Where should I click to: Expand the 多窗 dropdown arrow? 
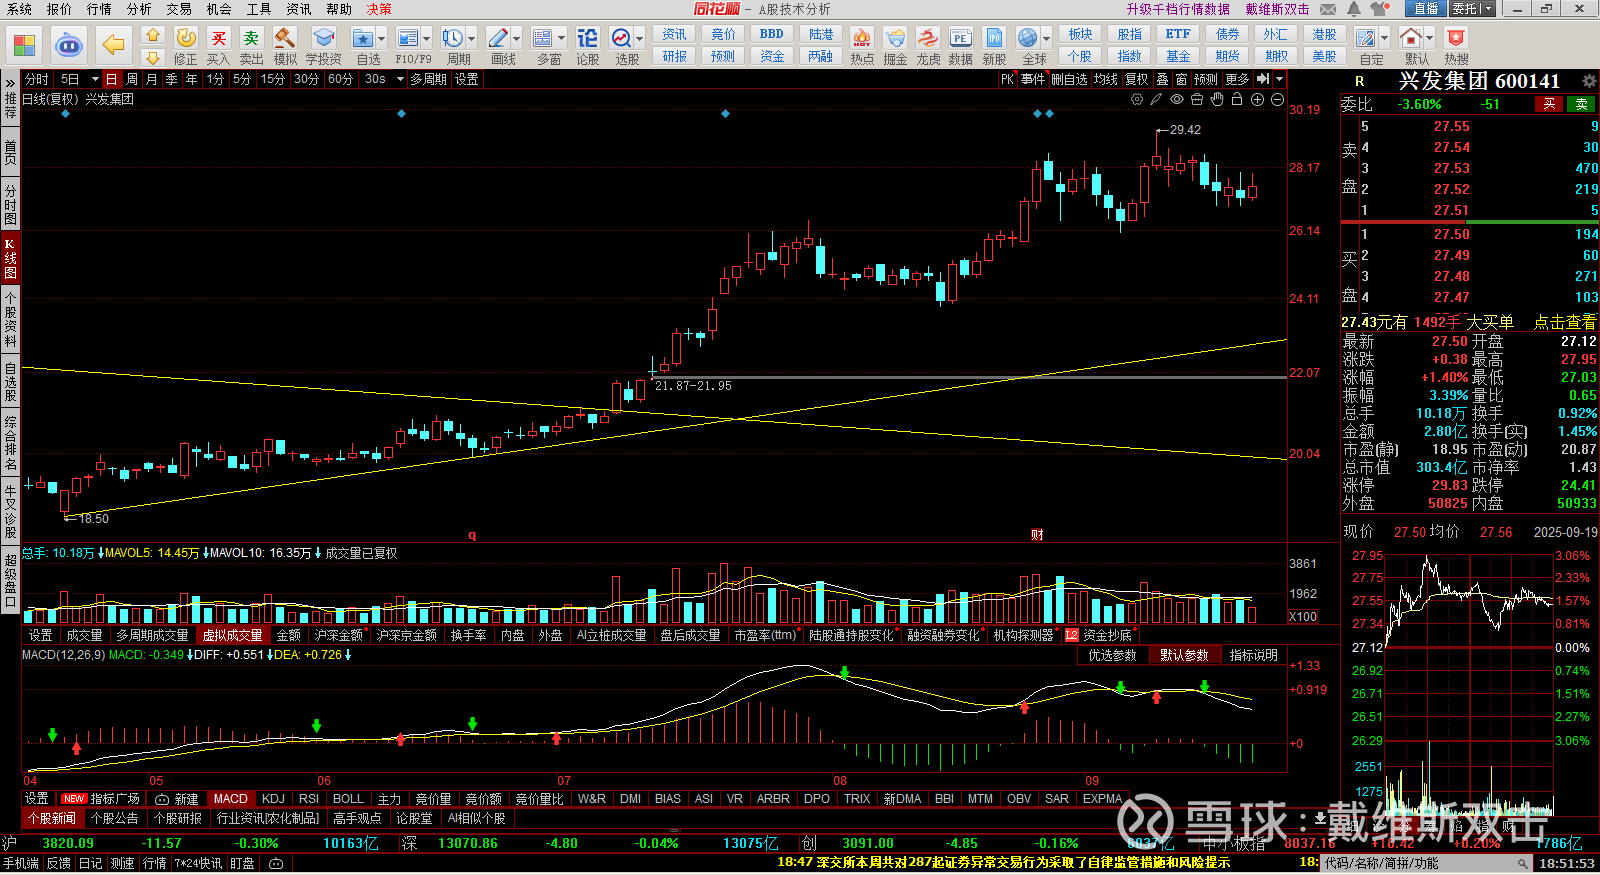(x=561, y=39)
